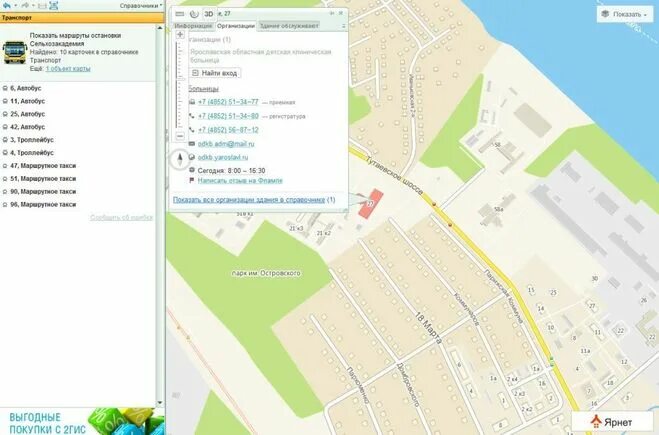
Task: Click the '18 Марта' street label
Action: (x=429, y=328)
